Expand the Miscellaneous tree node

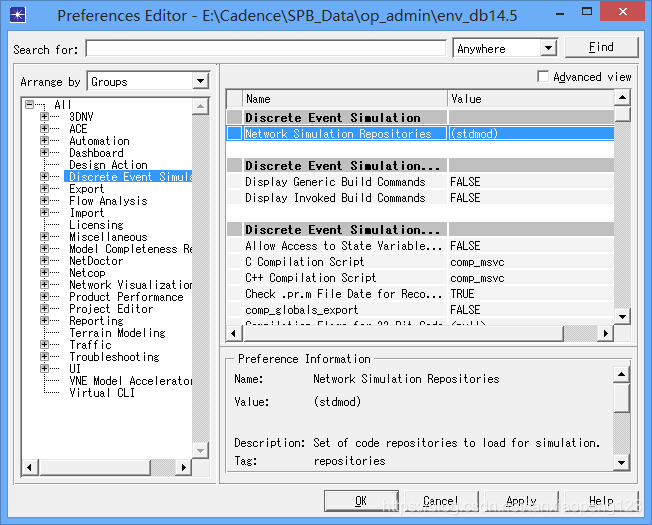[44, 237]
